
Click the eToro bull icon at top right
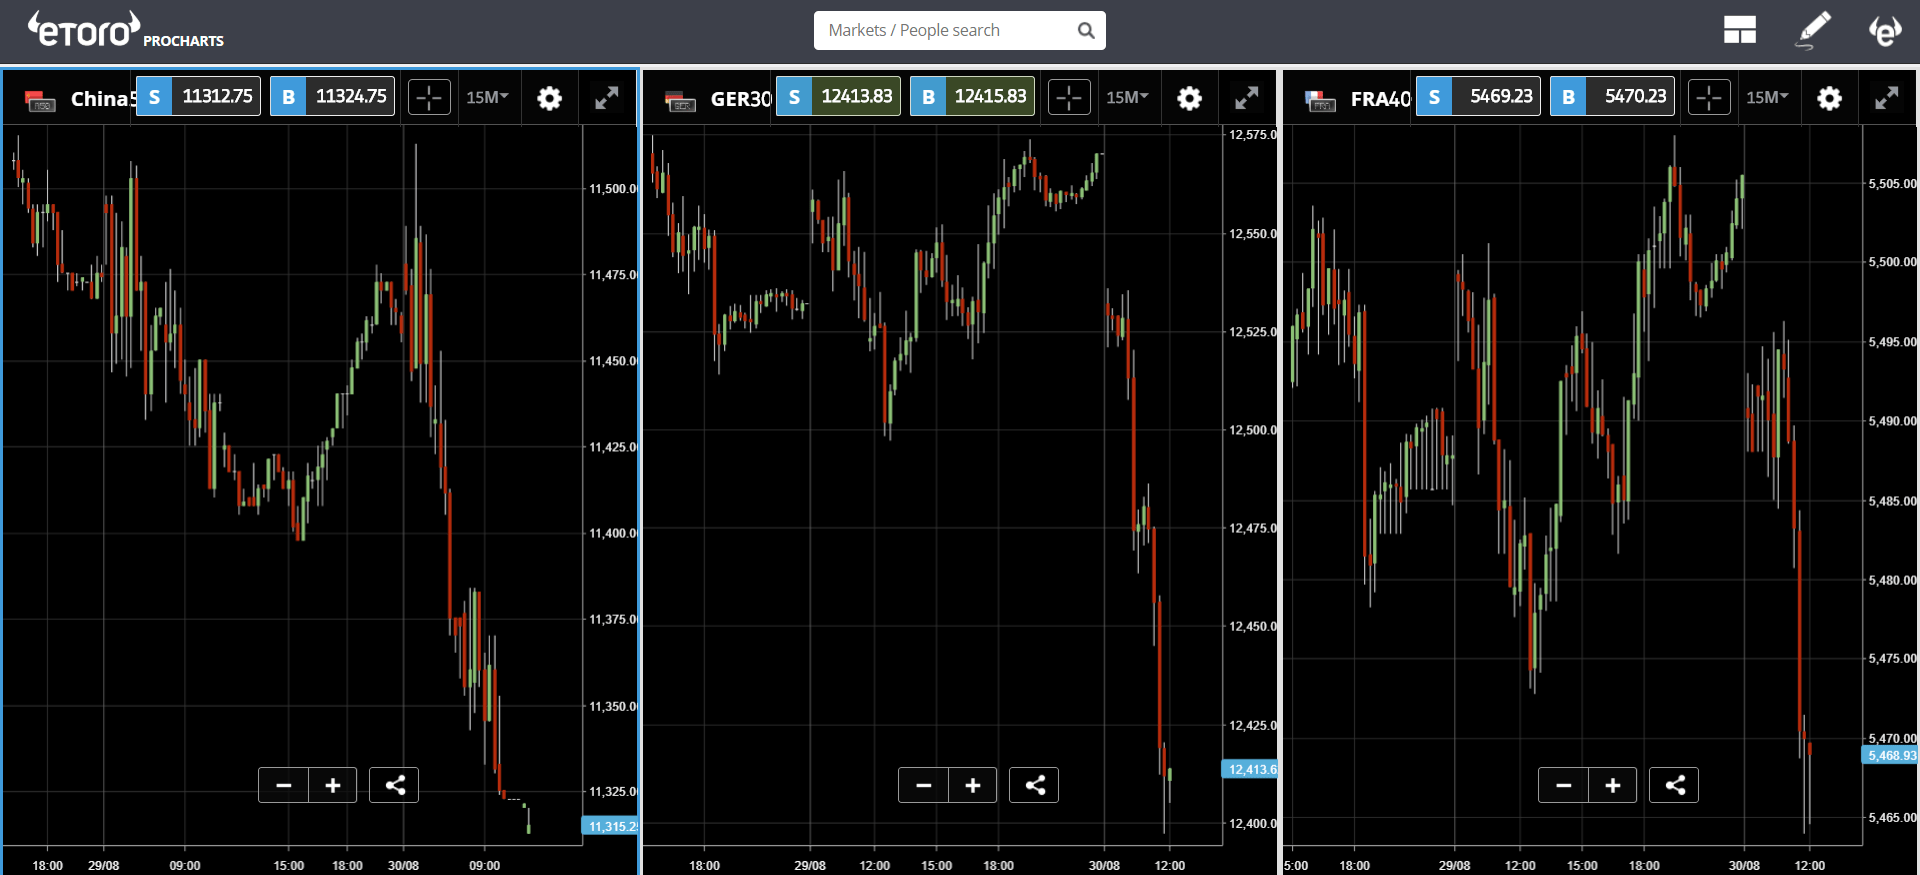coord(1885,31)
